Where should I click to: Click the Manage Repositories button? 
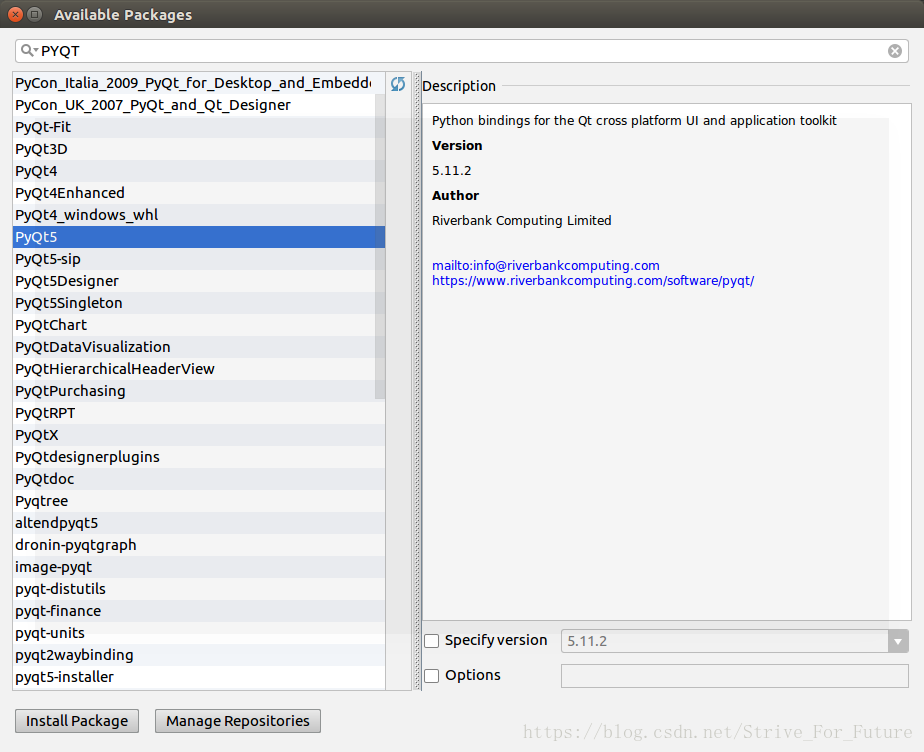coord(237,721)
